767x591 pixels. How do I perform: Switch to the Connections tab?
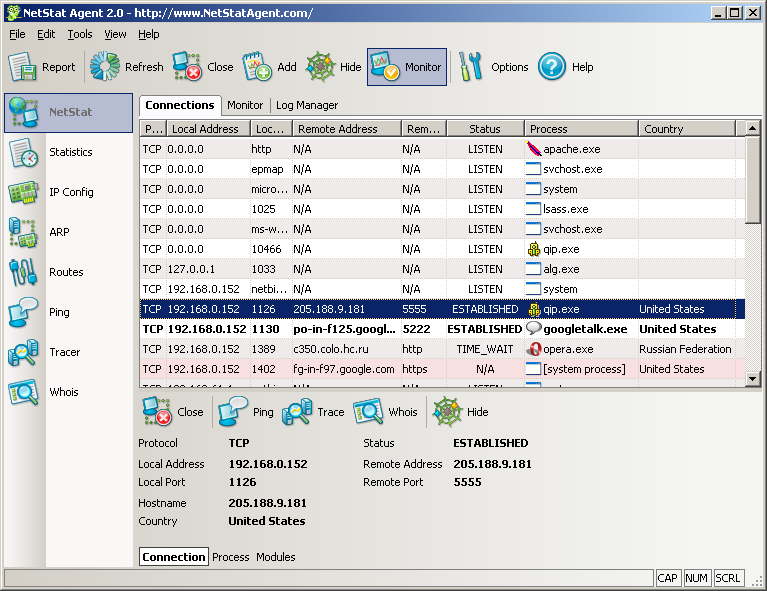pos(180,105)
